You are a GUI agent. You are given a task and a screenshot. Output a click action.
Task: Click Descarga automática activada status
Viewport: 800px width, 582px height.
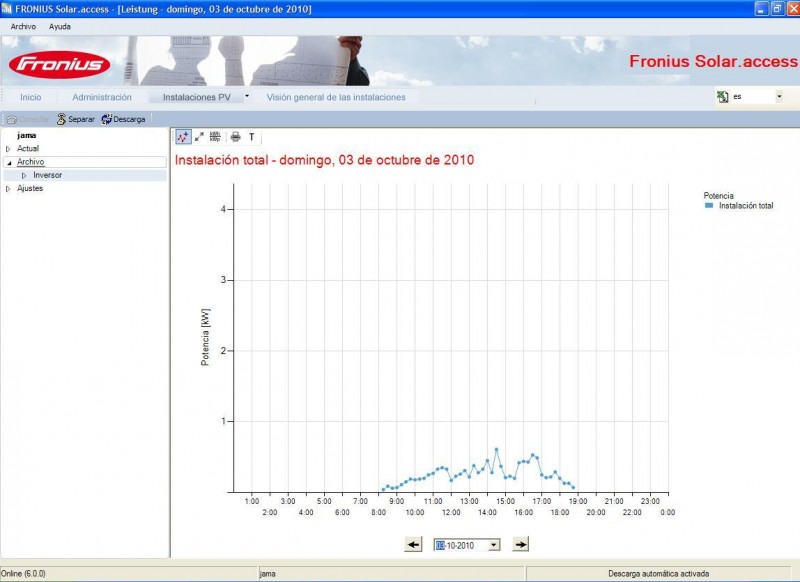(x=658, y=574)
